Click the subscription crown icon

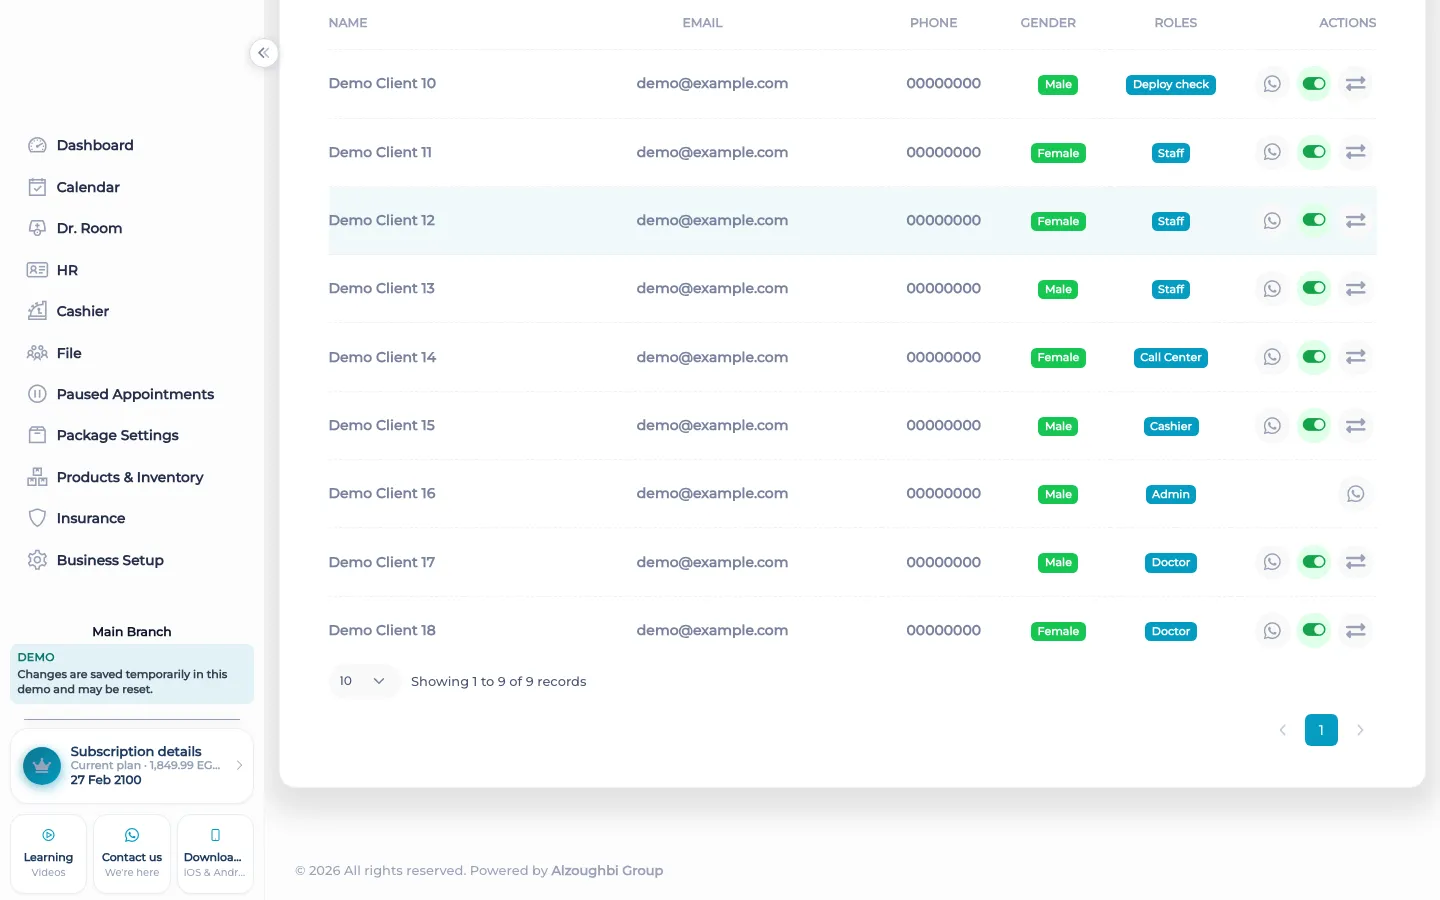42,766
